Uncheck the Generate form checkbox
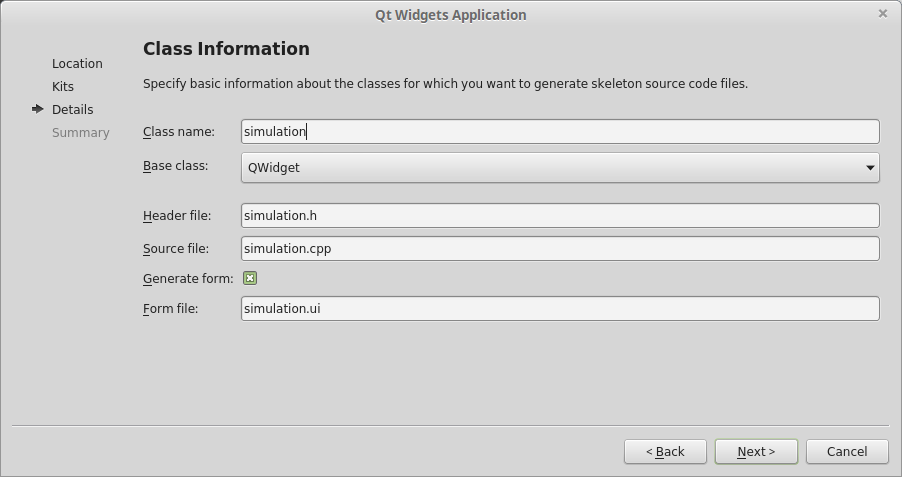Viewport: 902px width, 477px height. [250, 278]
